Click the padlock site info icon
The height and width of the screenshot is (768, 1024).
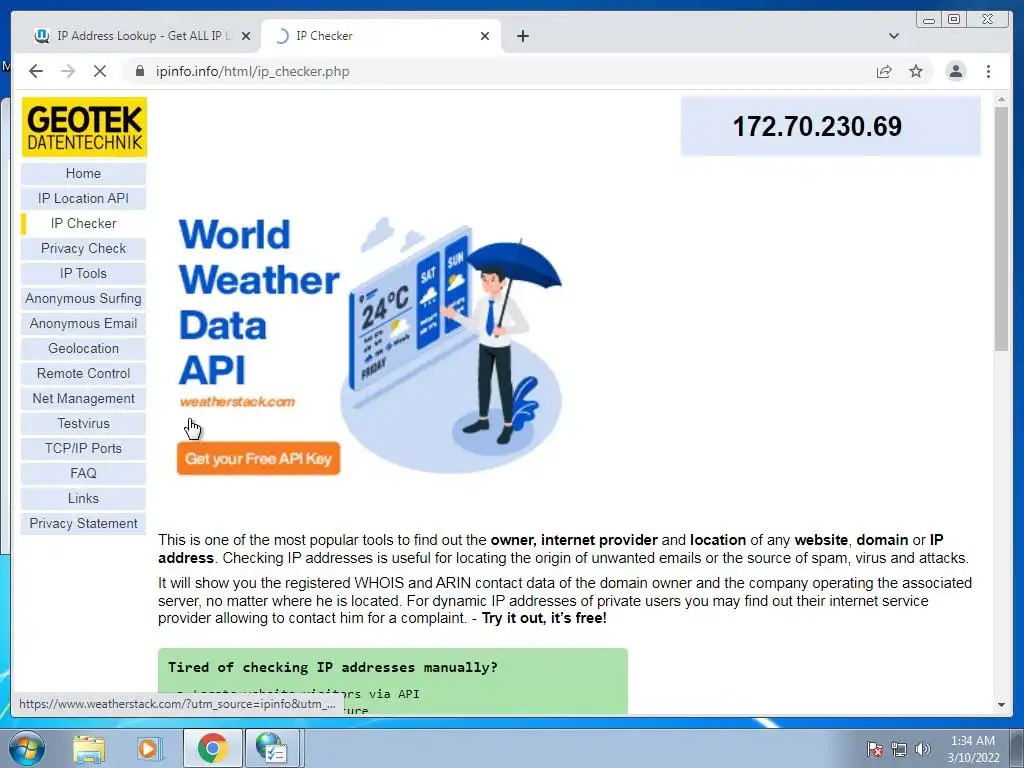tap(140, 71)
